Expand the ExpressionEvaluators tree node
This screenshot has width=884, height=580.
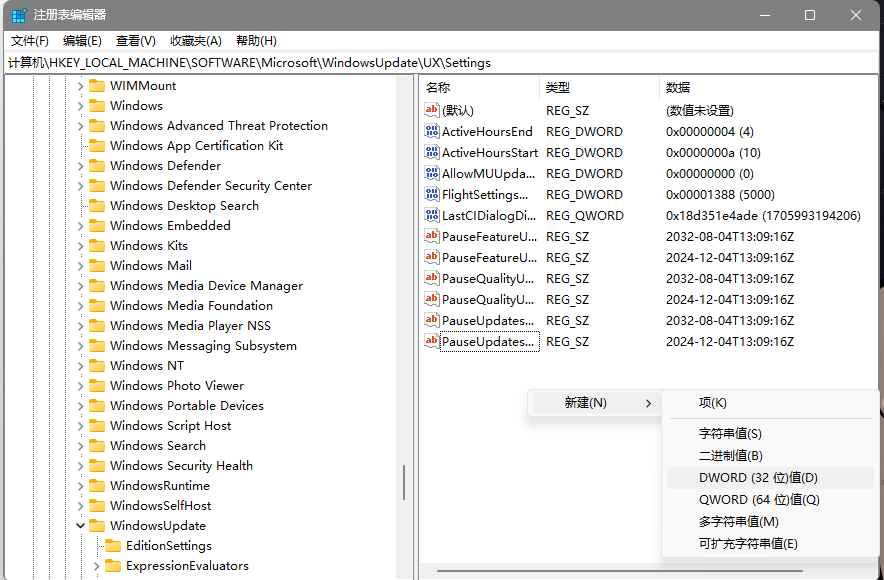[96, 566]
